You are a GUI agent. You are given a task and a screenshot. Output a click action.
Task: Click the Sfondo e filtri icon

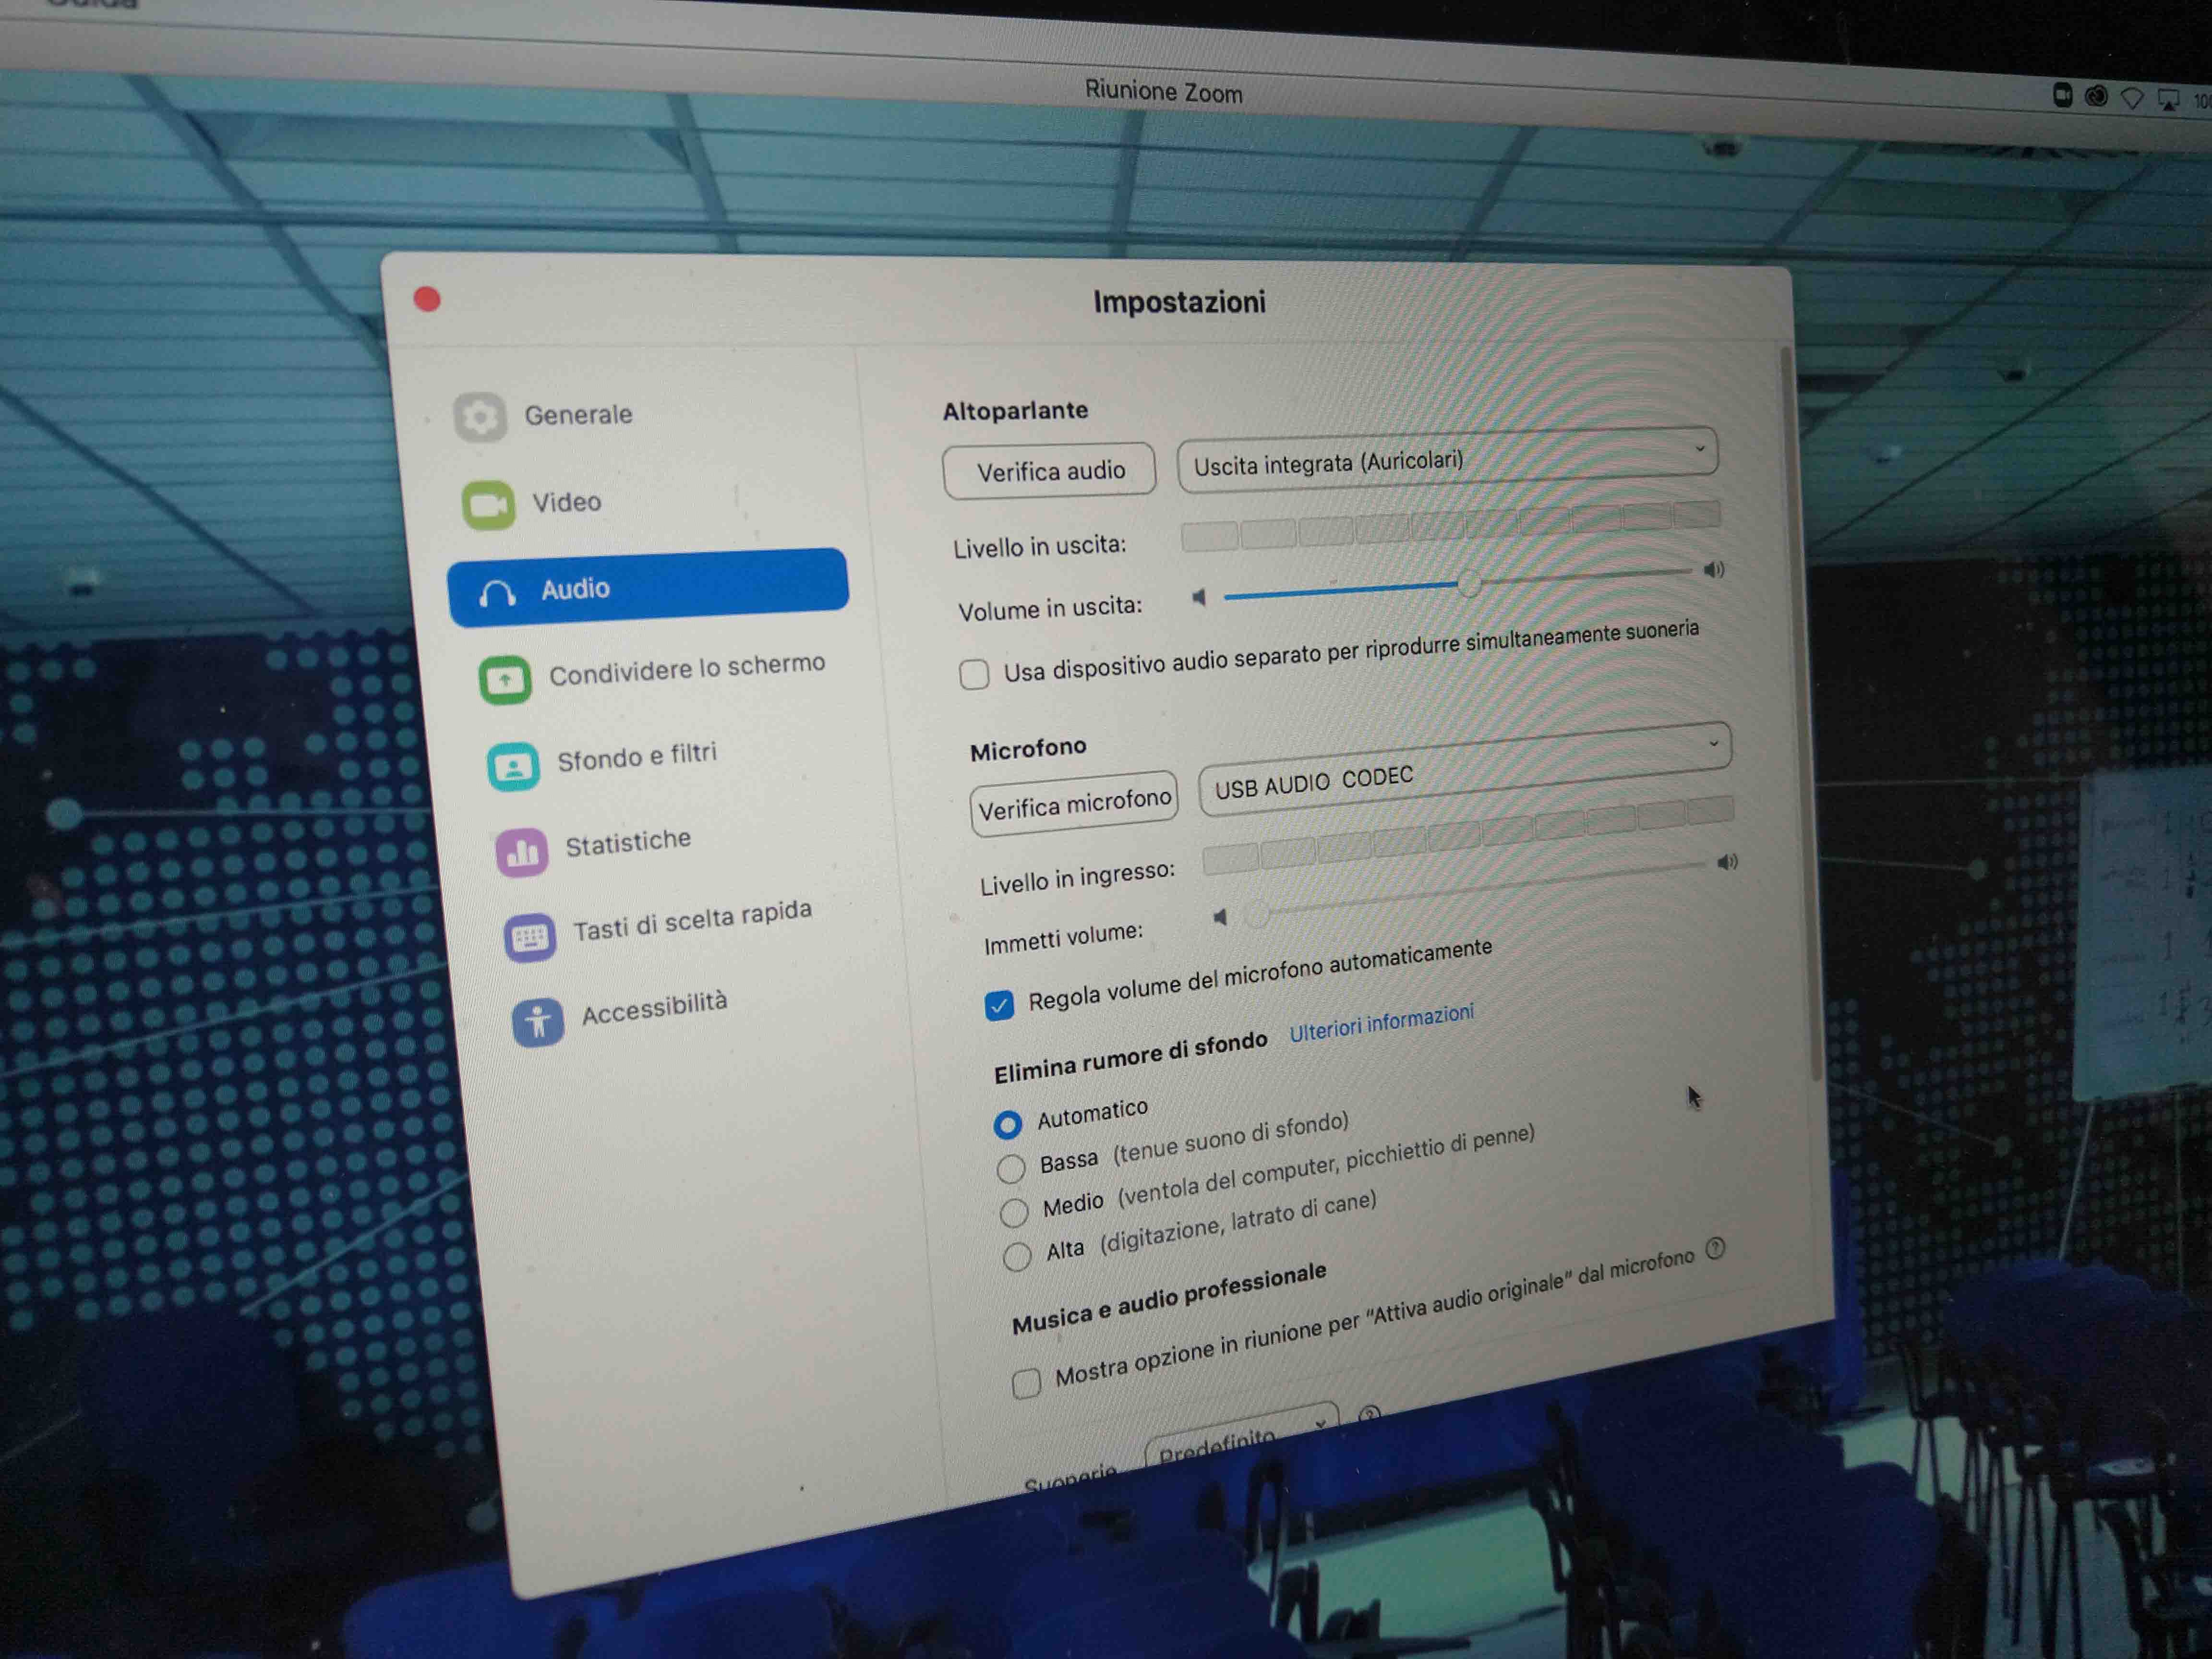pos(513,767)
